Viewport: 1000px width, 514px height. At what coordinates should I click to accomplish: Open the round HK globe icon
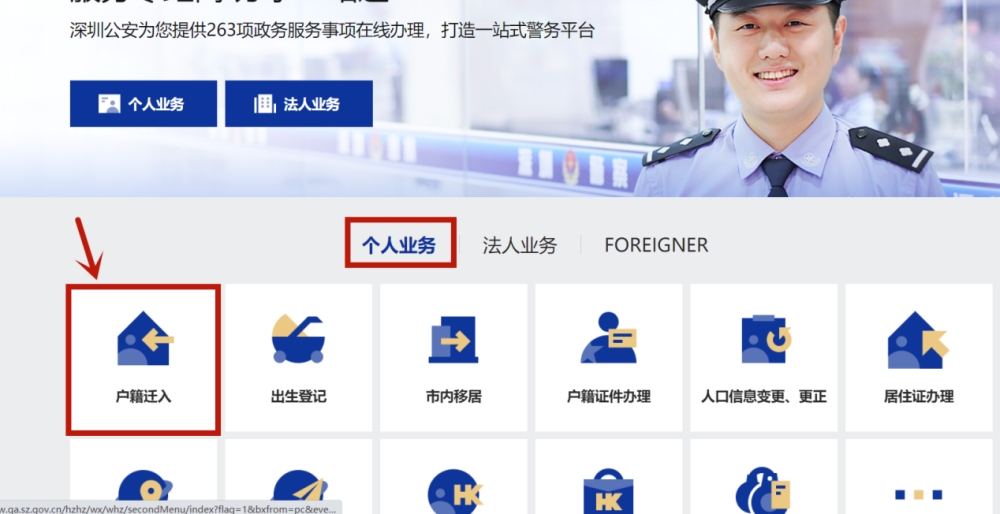(455, 492)
